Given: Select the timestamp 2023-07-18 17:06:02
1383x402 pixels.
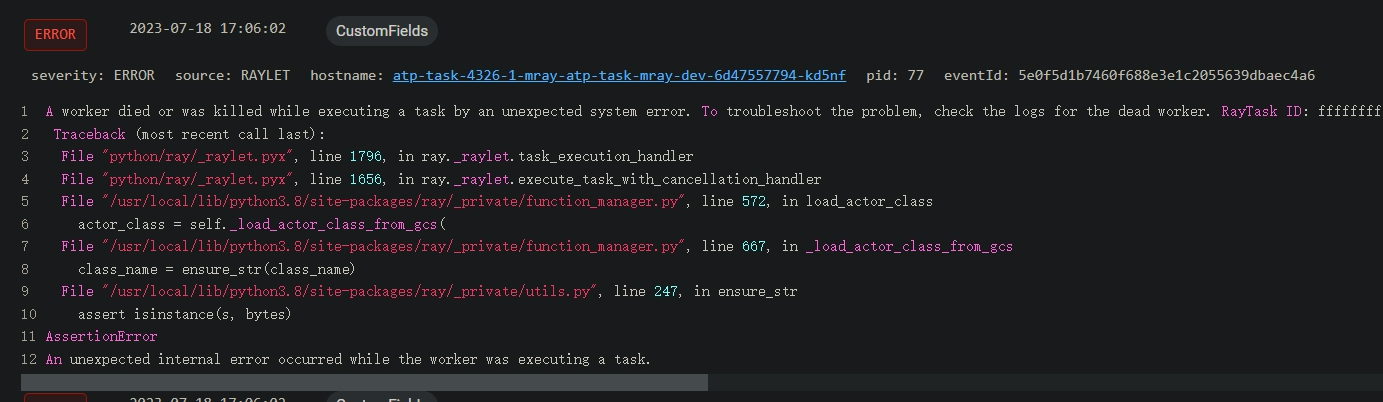Looking at the screenshot, I should (207, 29).
